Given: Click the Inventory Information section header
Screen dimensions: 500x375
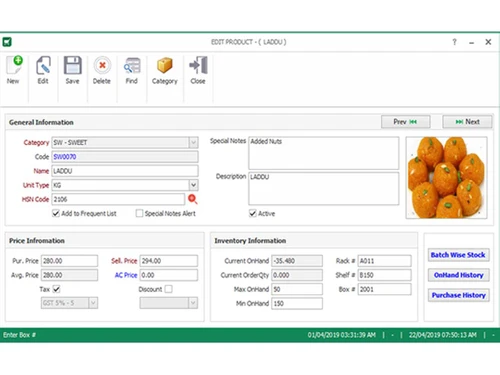Looking at the screenshot, I should tap(250, 241).
